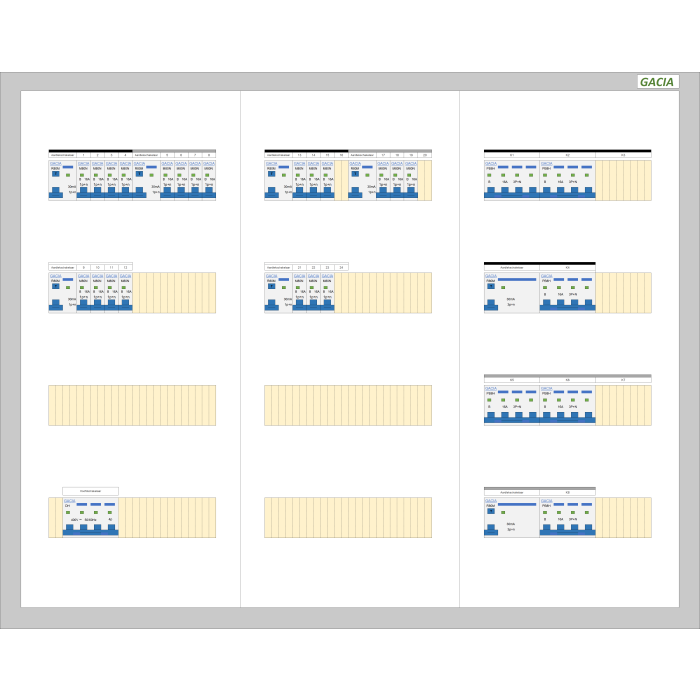This screenshot has height=700, width=700.
Task: Select second three-phase breaker in top-right row
Action: [566, 180]
